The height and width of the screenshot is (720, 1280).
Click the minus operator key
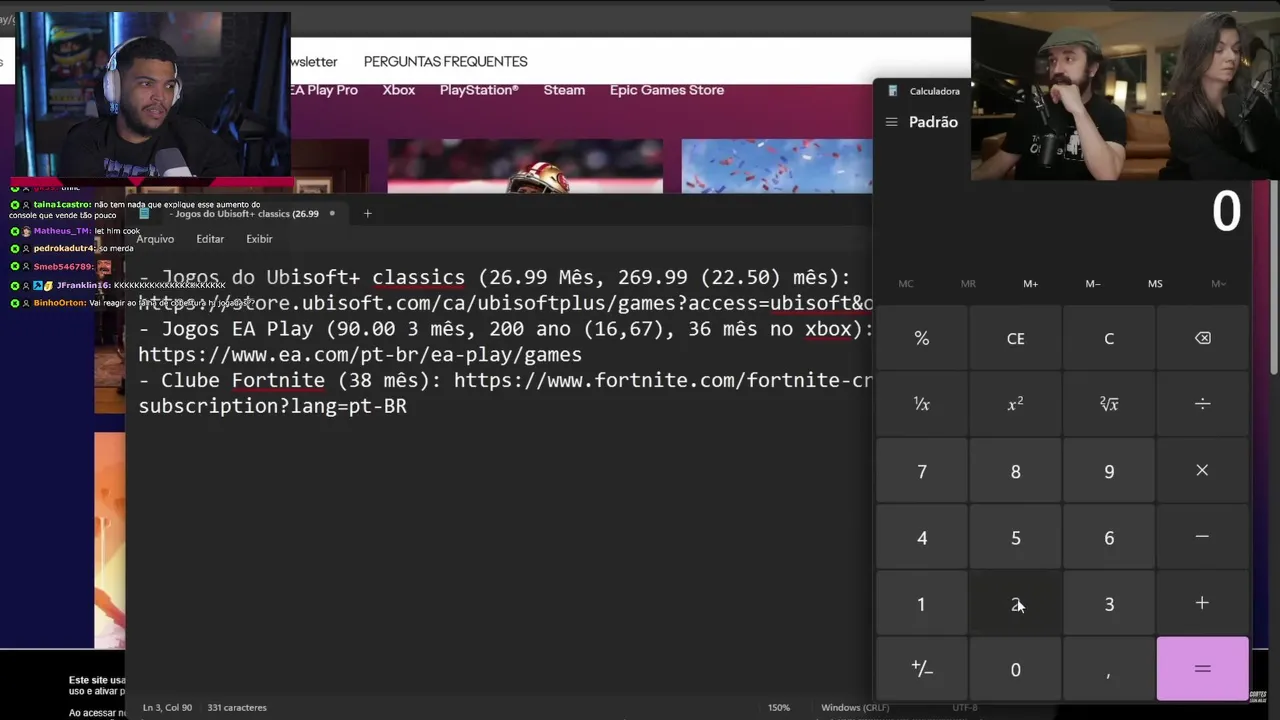click(1202, 537)
